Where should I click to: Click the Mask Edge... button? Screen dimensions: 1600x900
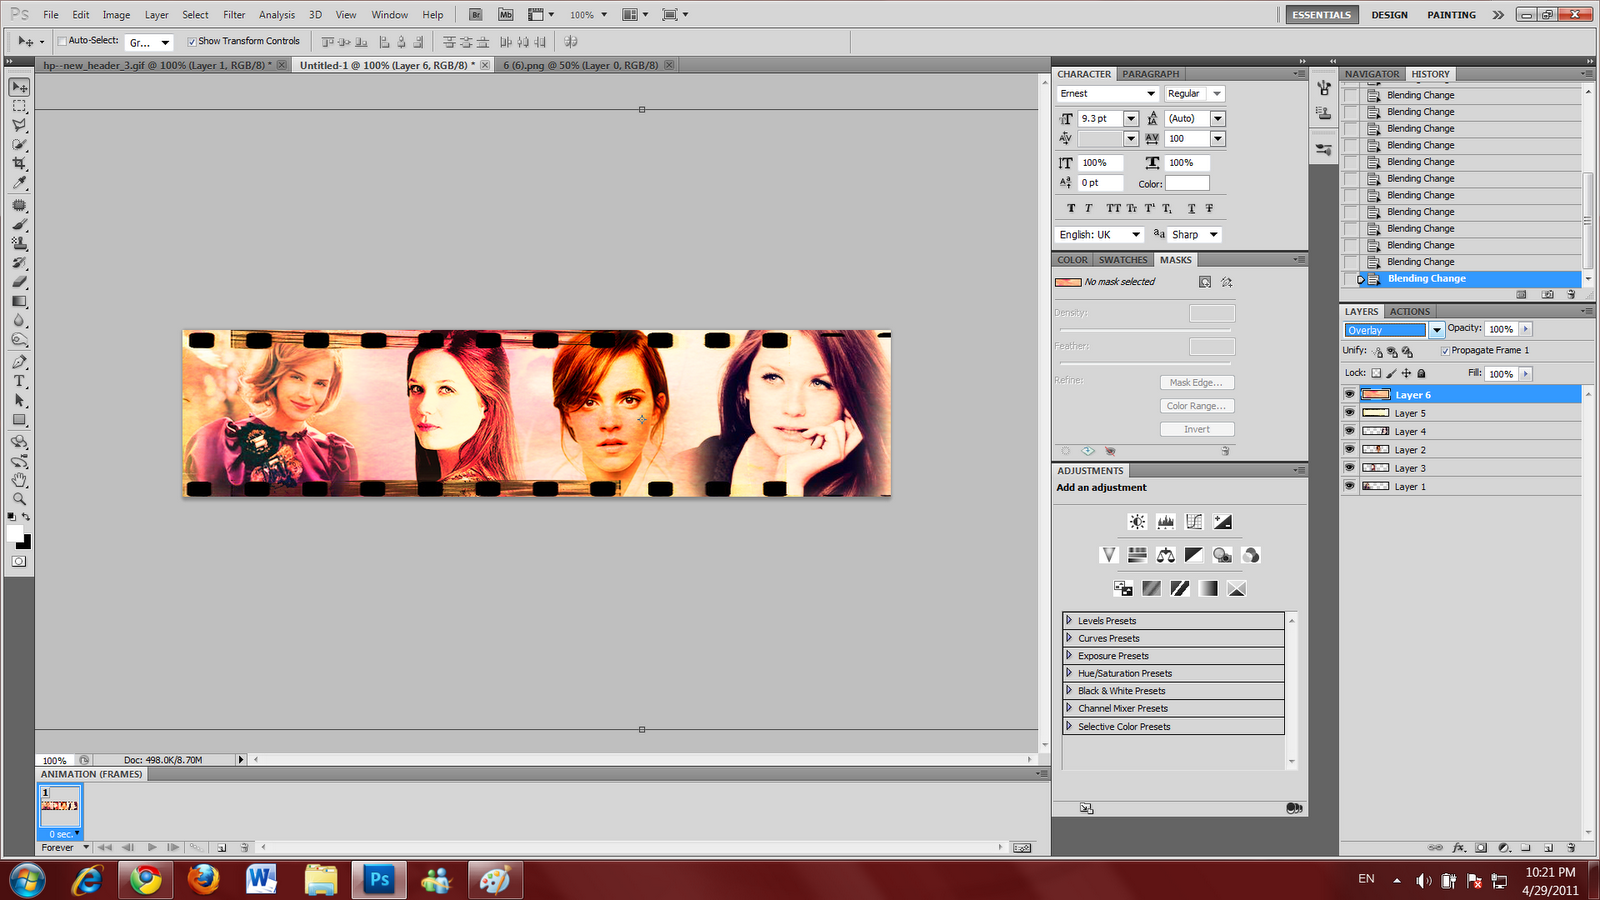click(1197, 382)
